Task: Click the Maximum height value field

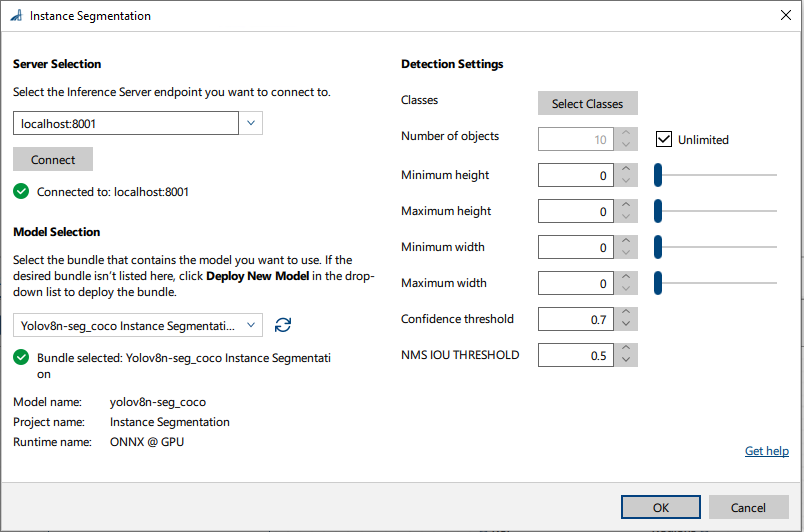Action: [575, 211]
